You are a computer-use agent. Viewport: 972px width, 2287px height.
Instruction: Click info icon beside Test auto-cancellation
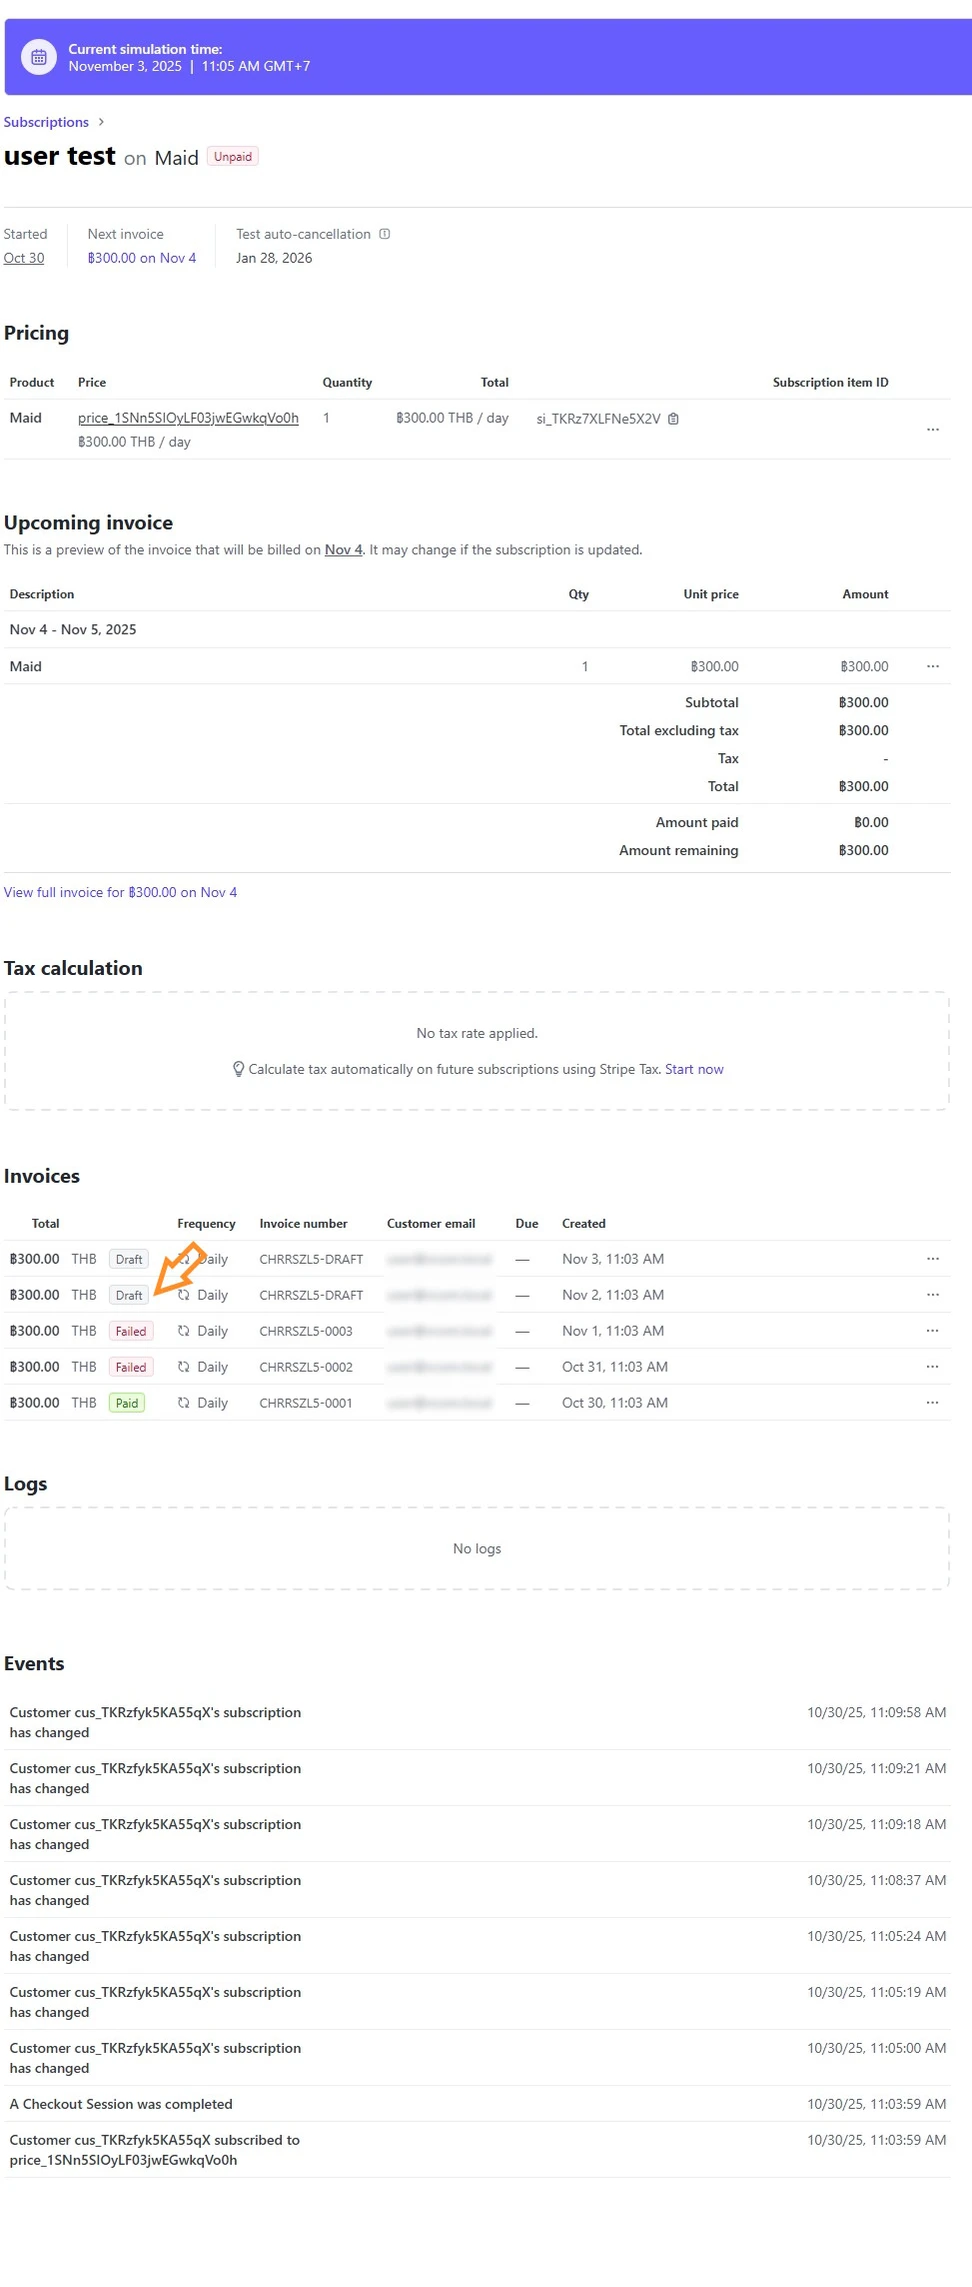pos(385,234)
